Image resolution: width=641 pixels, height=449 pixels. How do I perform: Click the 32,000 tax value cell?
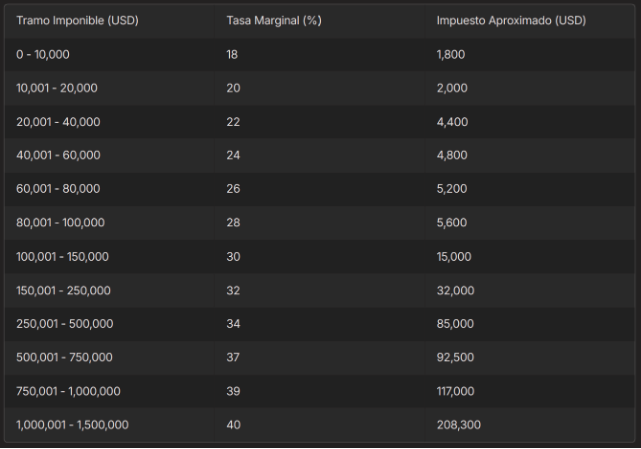coord(455,291)
